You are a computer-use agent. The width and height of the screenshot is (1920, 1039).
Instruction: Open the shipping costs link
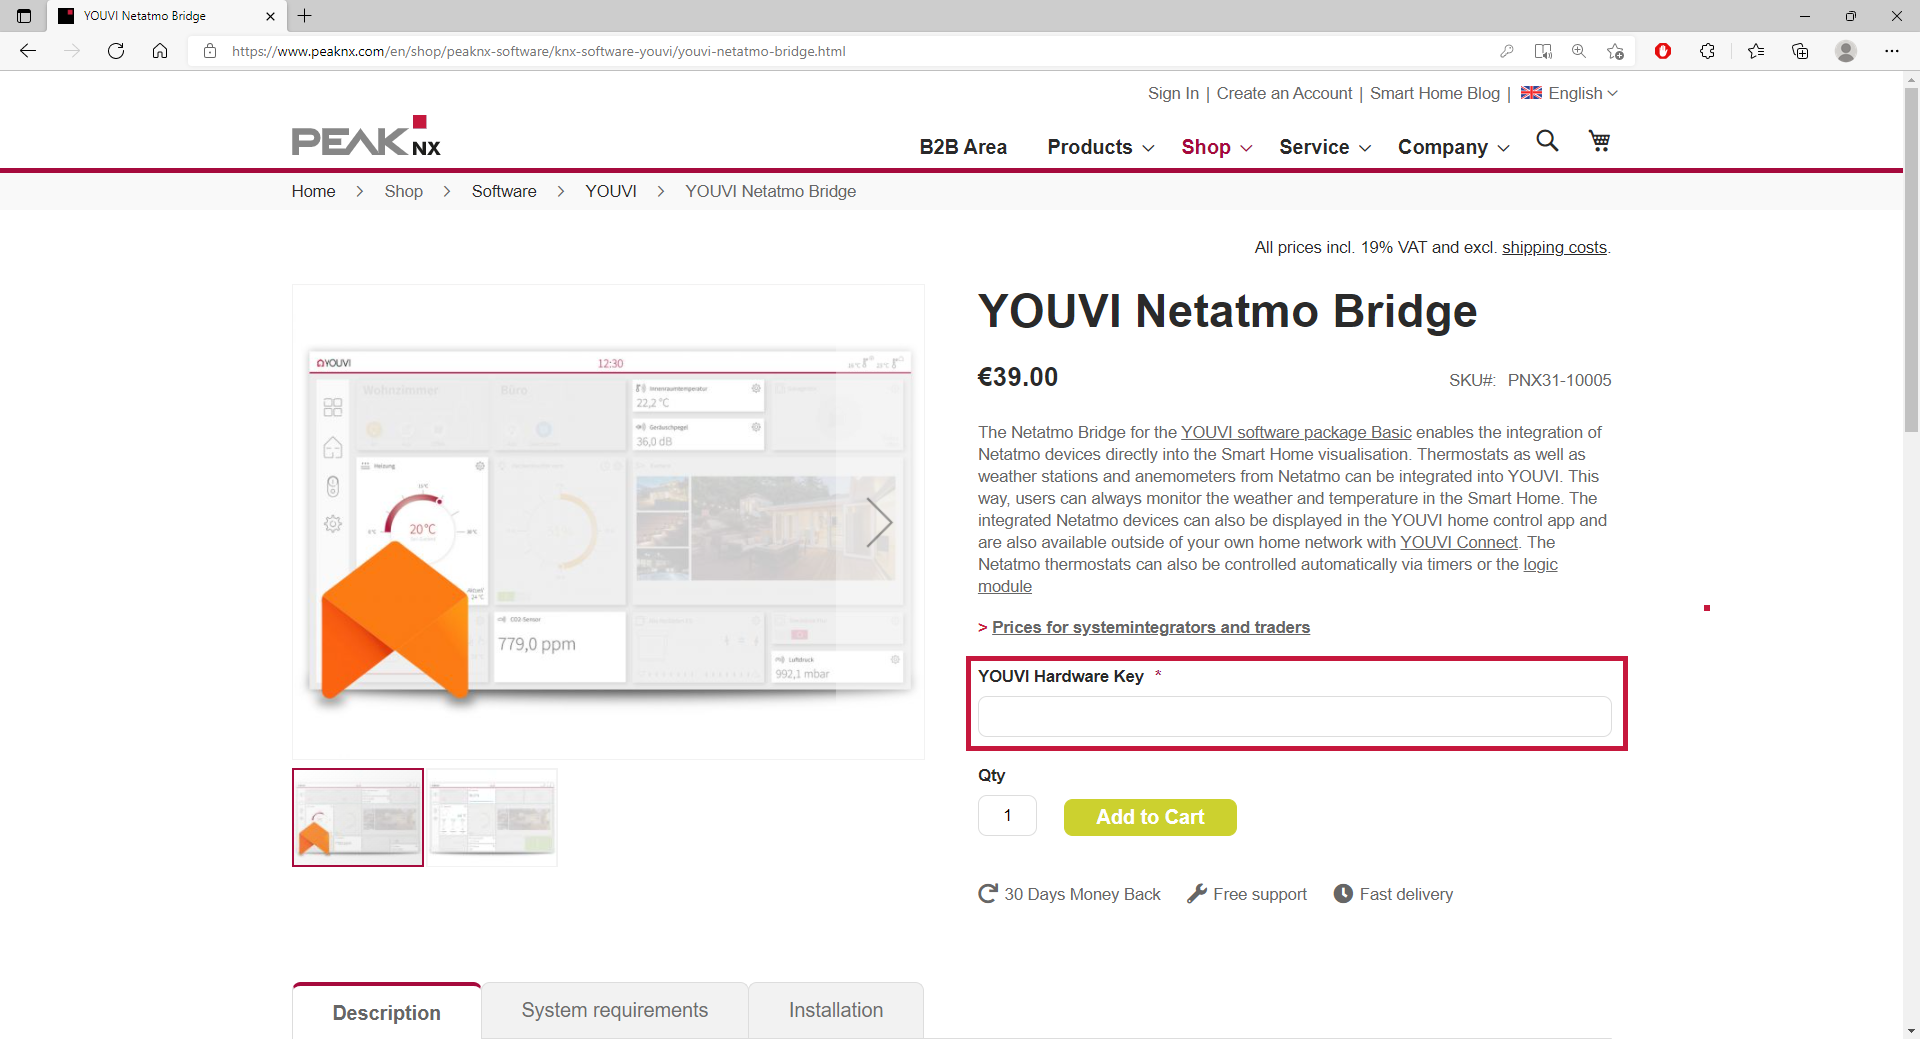click(x=1554, y=247)
